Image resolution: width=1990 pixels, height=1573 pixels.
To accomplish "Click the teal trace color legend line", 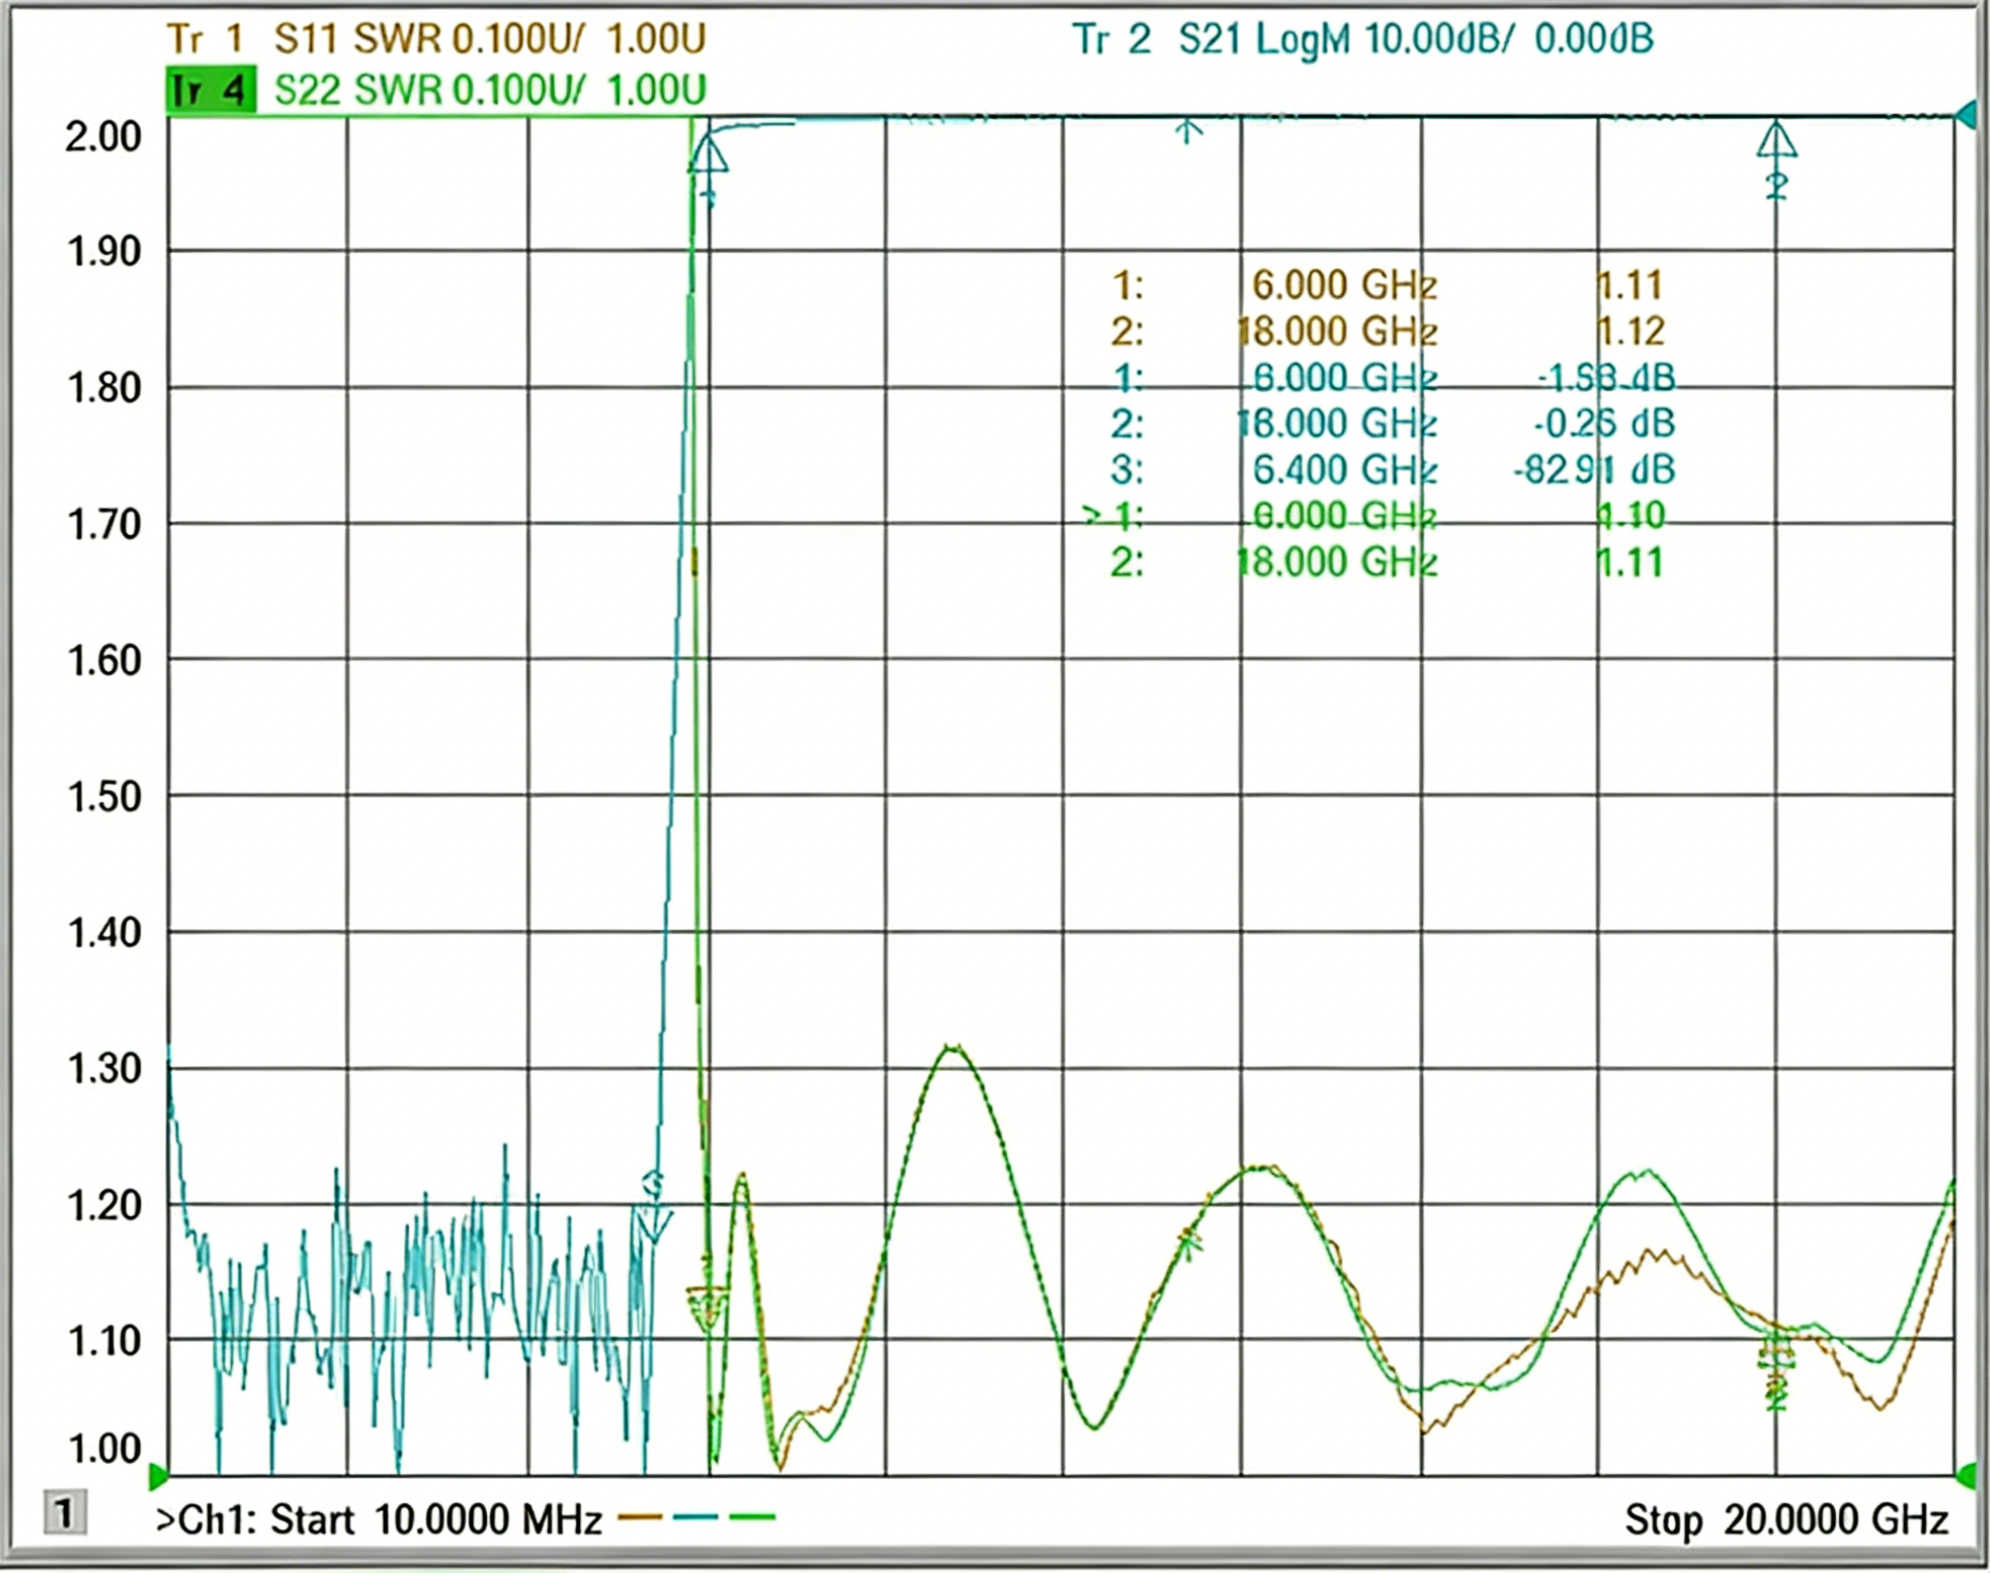I will pos(695,1518).
